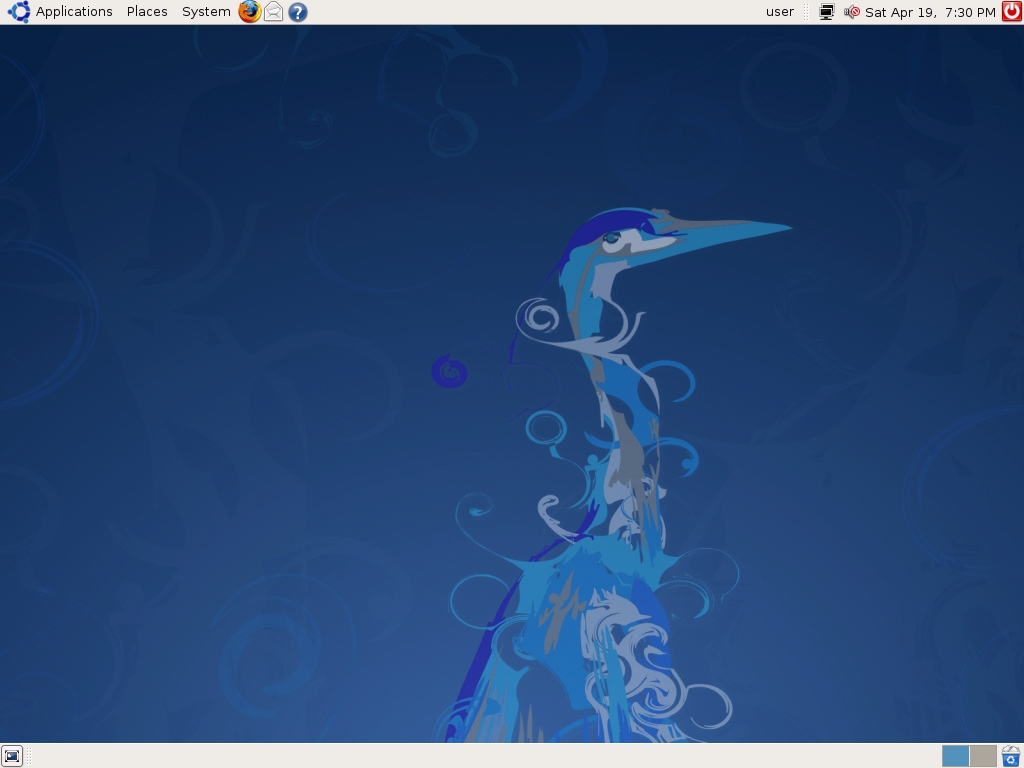Click the Show Desktop button
Viewport: 1024px width, 768px height.
[12, 756]
